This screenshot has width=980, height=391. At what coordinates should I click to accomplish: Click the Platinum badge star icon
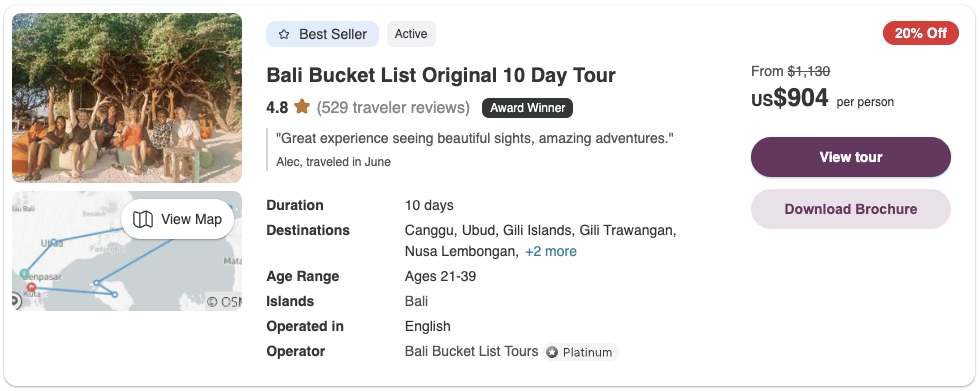pyautogui.click(x=552, y=352)
